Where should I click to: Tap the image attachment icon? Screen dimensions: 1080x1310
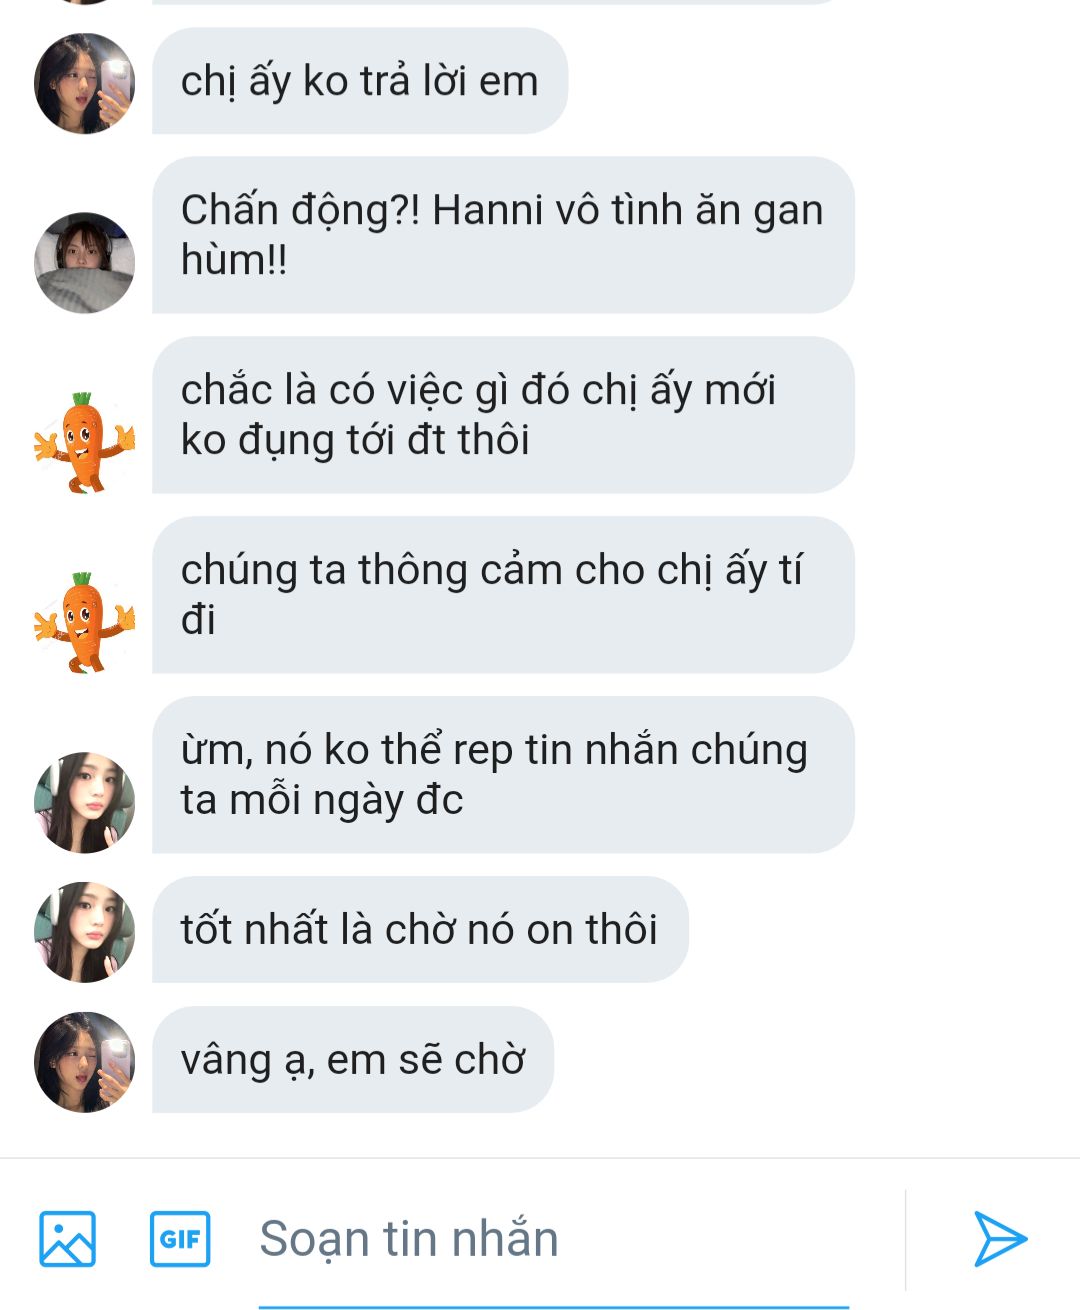[x=67, y=1238]
